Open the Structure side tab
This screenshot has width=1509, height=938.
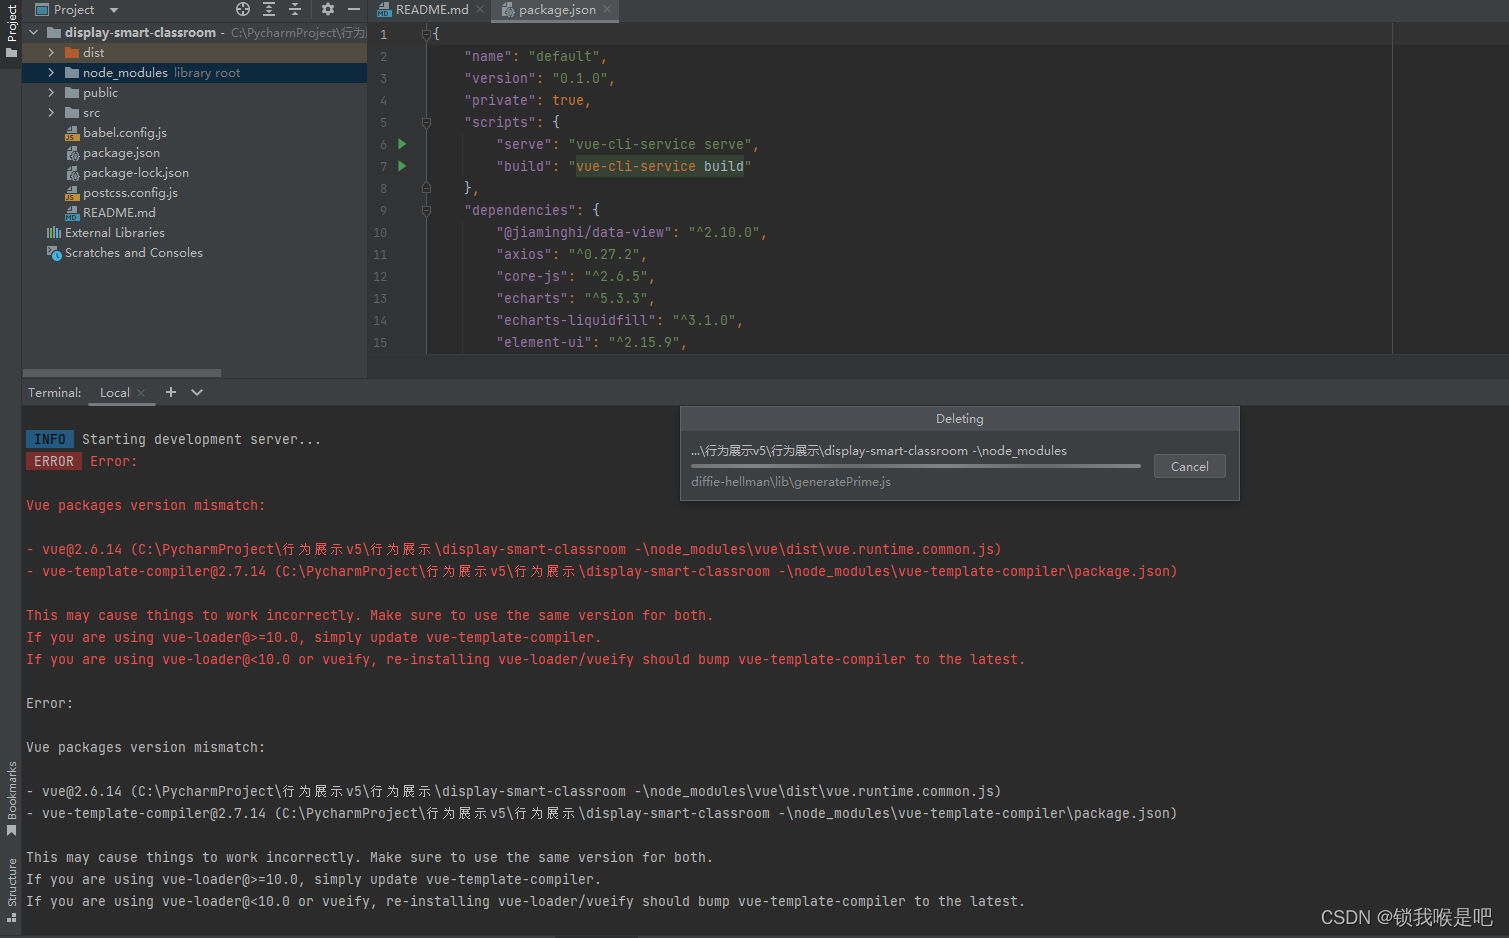point(11,890)
